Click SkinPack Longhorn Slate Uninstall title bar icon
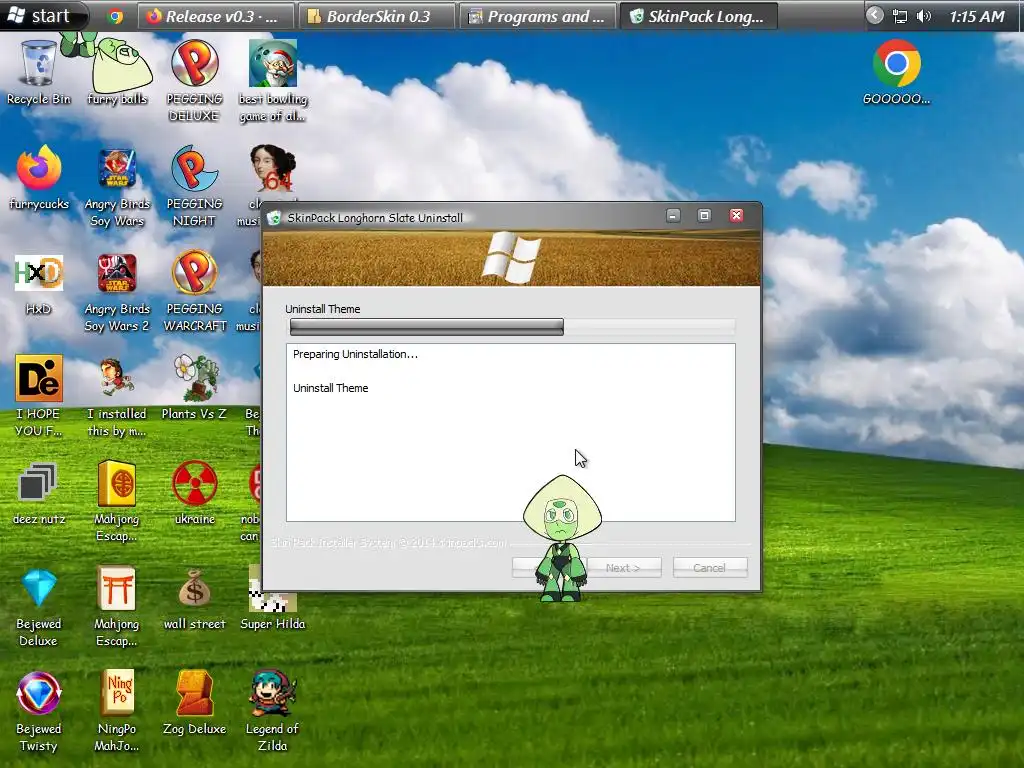The width and height of the screenshot is (1024, 768). pos(274,217)
